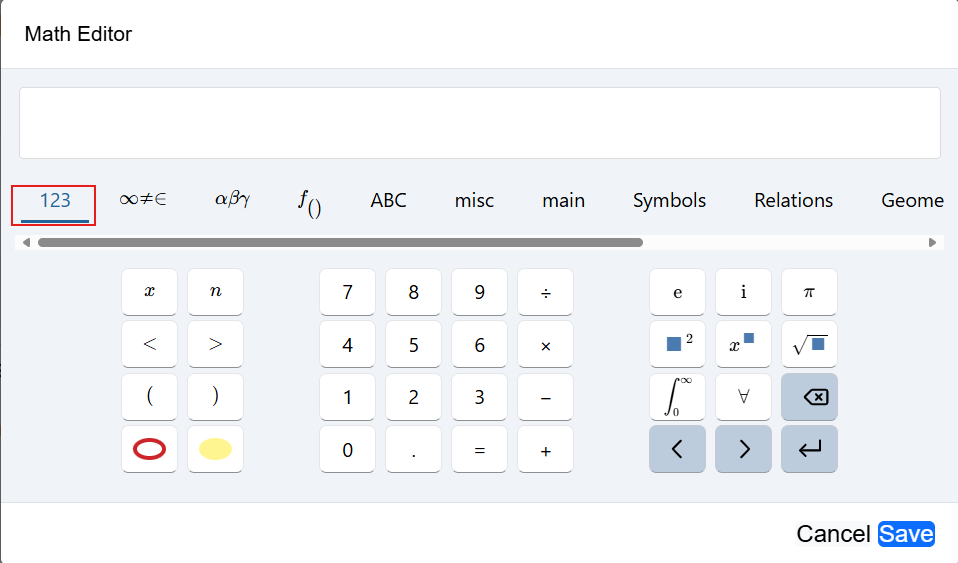Focus the math expression input field
Image resolution: width=958 pixels, height=563 pixels.
pos(480,123)
